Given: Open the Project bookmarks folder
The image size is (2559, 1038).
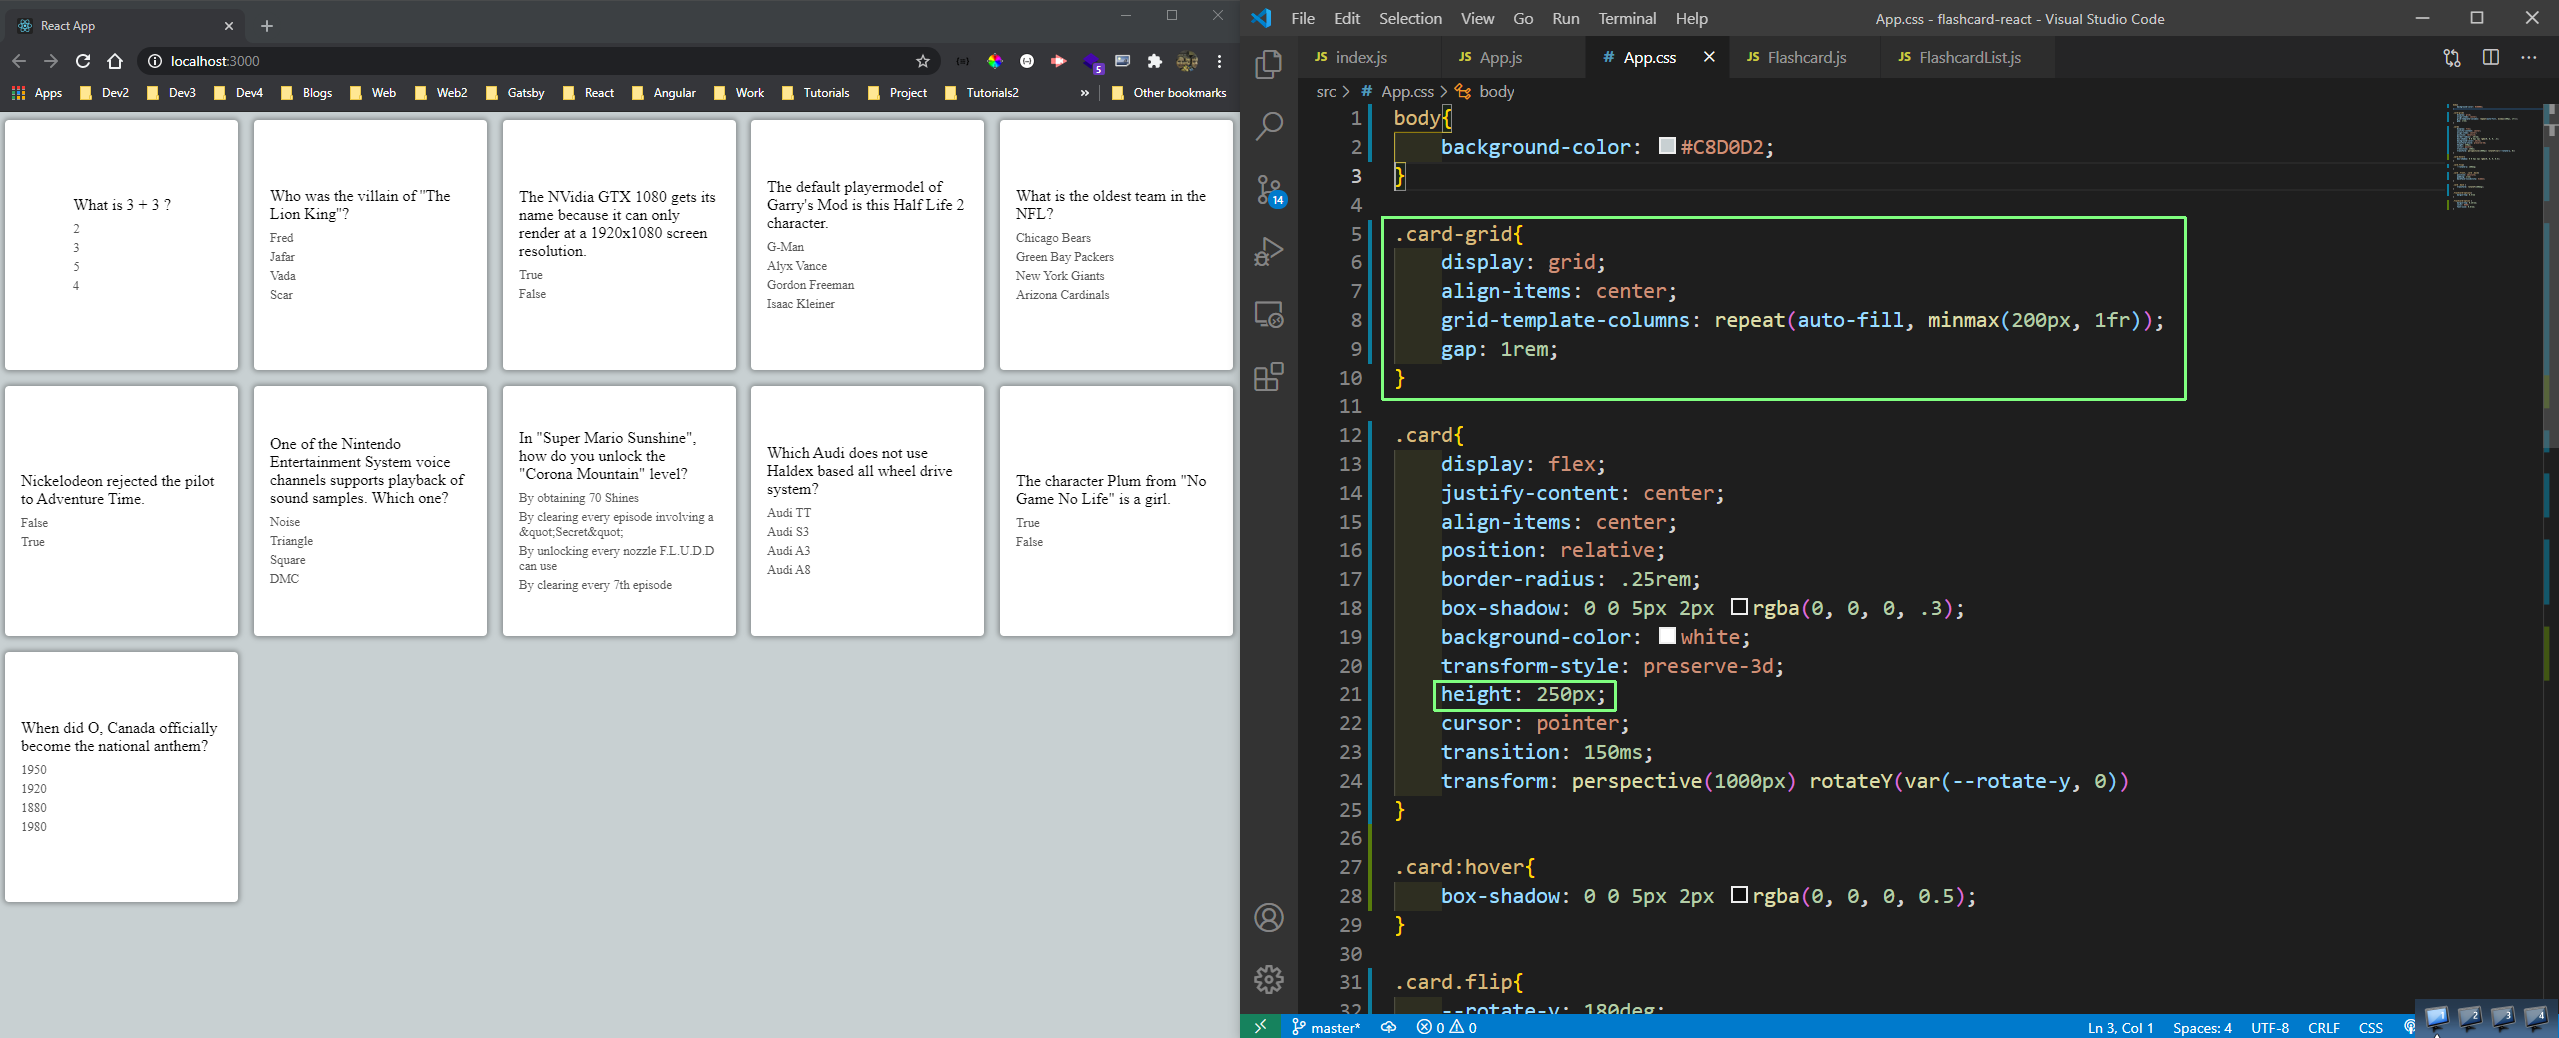Looking at the screenshot, I should pos(897,93).
